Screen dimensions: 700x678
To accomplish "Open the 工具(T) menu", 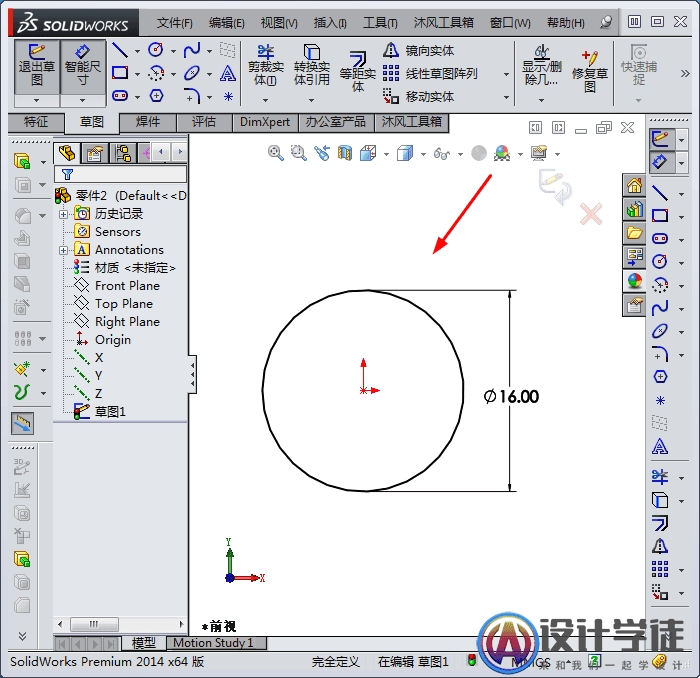I will pyautogui.click(x=380, y=23).
